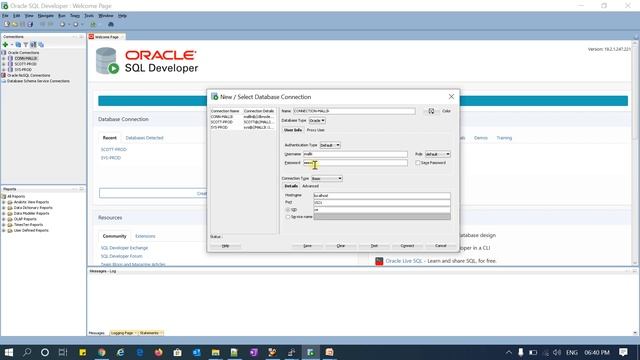This screenshot has height=360, width=640.
Task: Click the connection Name input field
Action: click(354, 111)
